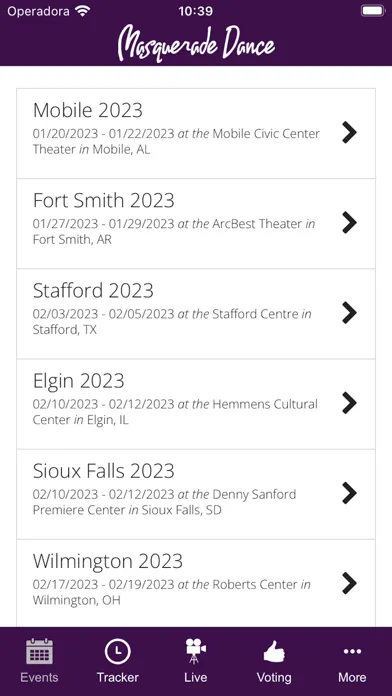Screen dimensions: 392x696
Task: Open the Events calendar icon
Action: pos(39,651)
